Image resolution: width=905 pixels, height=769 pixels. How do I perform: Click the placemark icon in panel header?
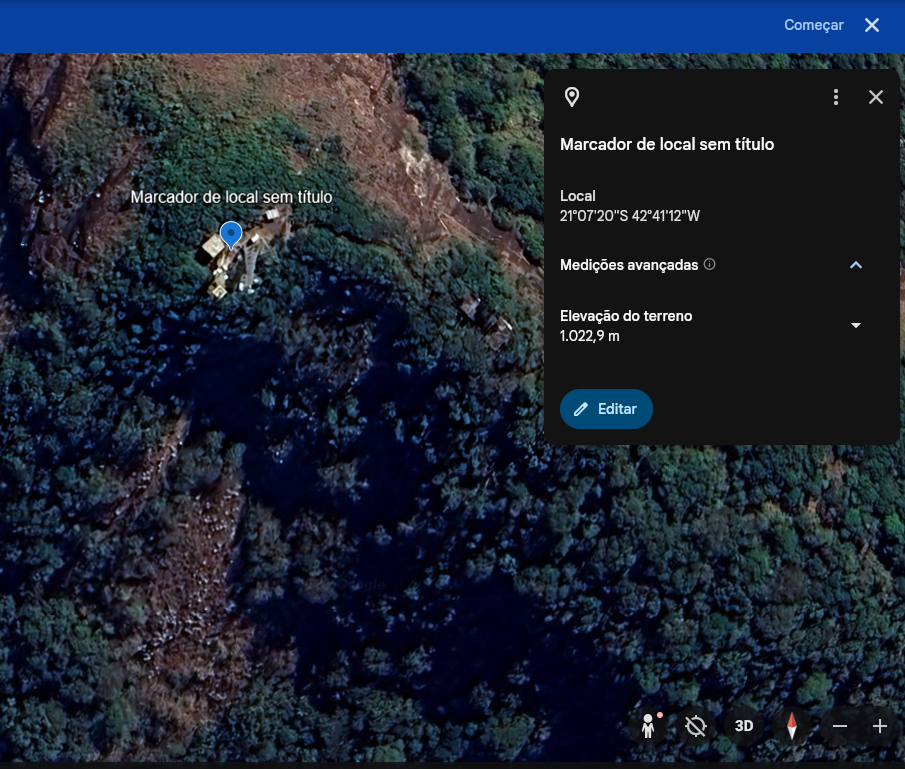(x=572, y=97)
